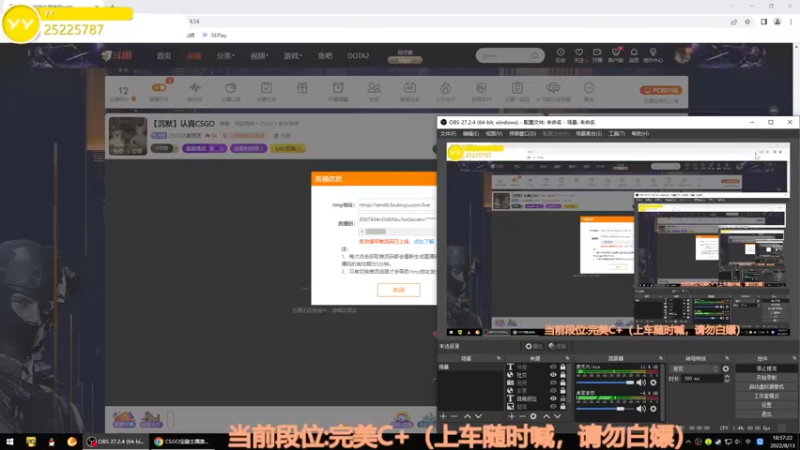Open the 帮助(H) menu in OBS
Screen dimensions: 800x450
[x=640, y=134]
